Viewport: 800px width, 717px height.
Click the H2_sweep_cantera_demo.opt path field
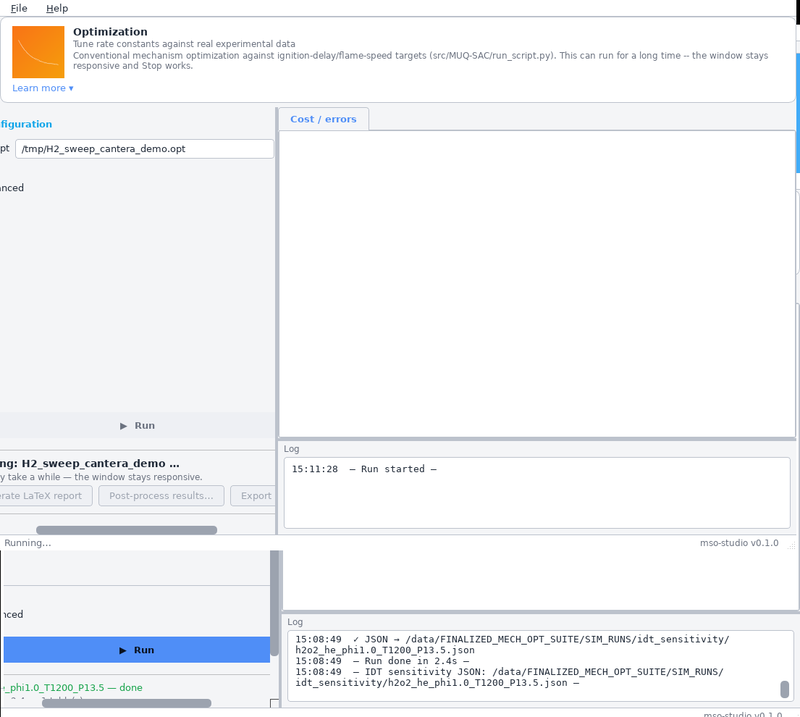point(144,149)
